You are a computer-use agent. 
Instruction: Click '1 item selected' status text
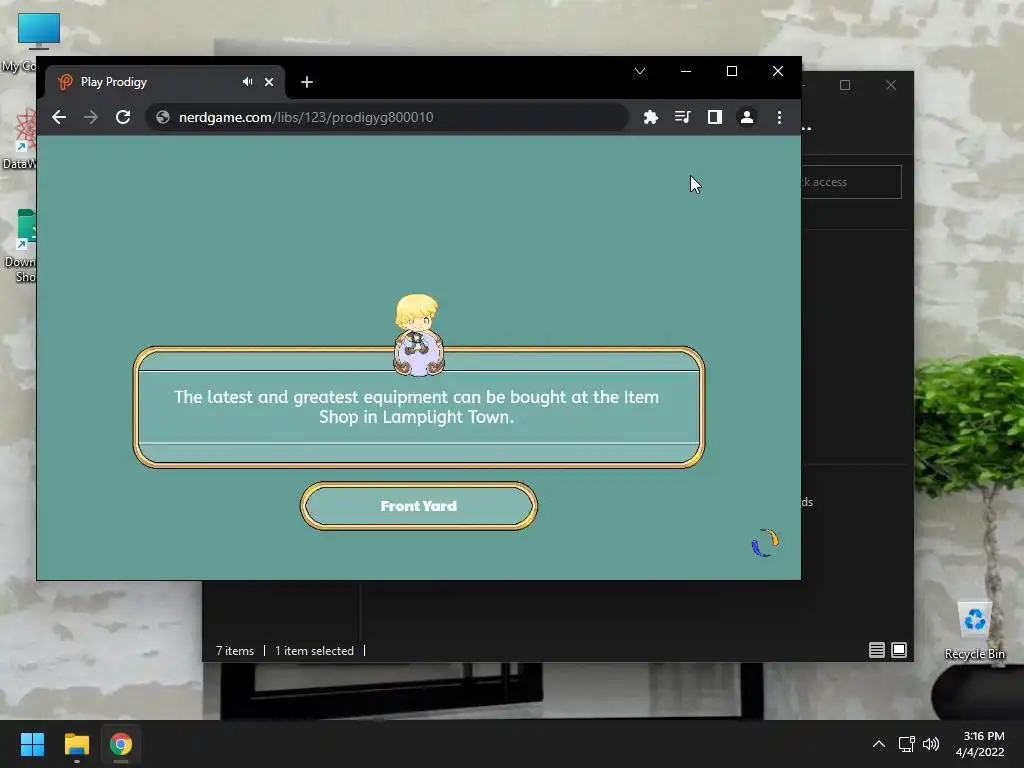[x=314, y=650]
